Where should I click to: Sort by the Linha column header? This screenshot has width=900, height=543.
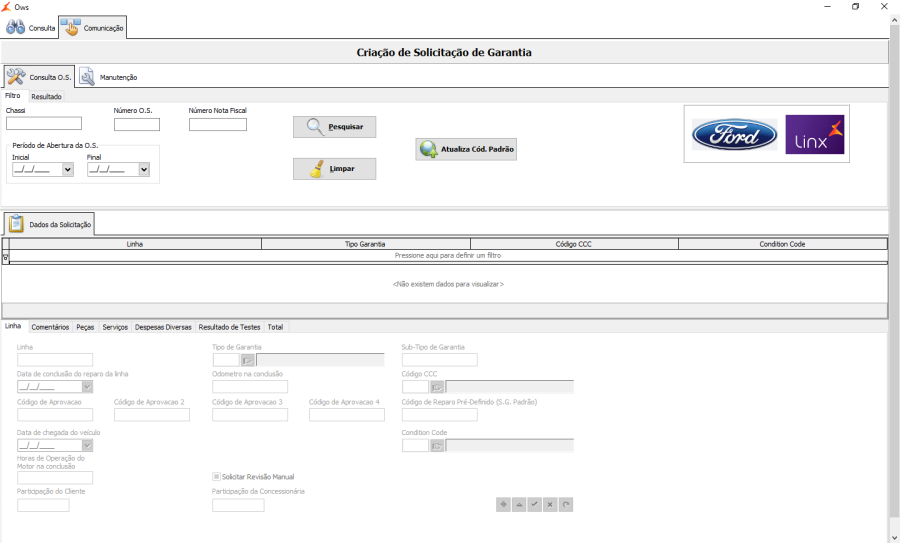(x=135, y=244)
